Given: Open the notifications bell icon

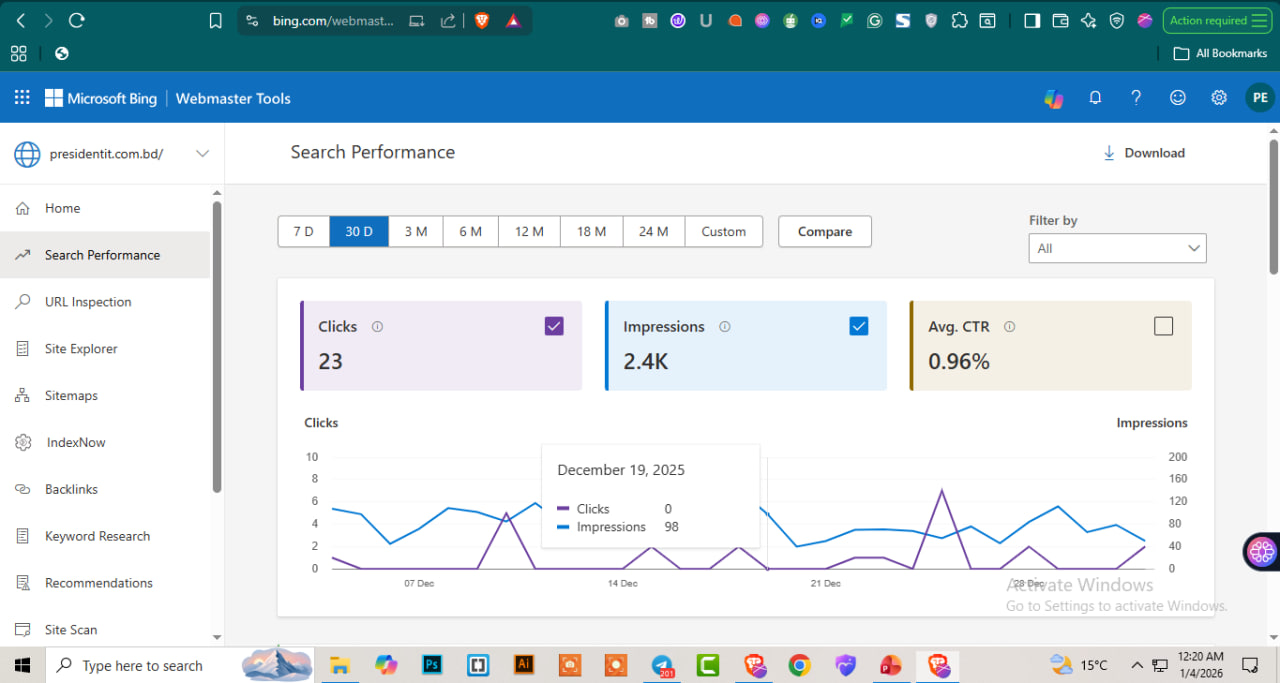Looking at the screenshot, I should coord(1095,98).
